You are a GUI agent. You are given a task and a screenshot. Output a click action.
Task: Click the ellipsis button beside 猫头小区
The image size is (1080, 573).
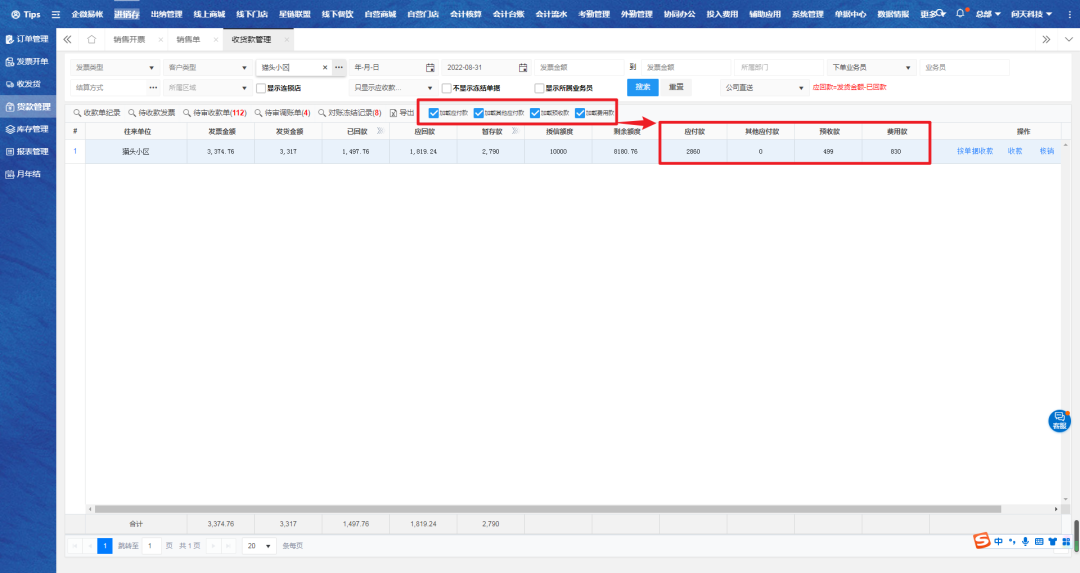pyautogui.click(x=339, y=68)
